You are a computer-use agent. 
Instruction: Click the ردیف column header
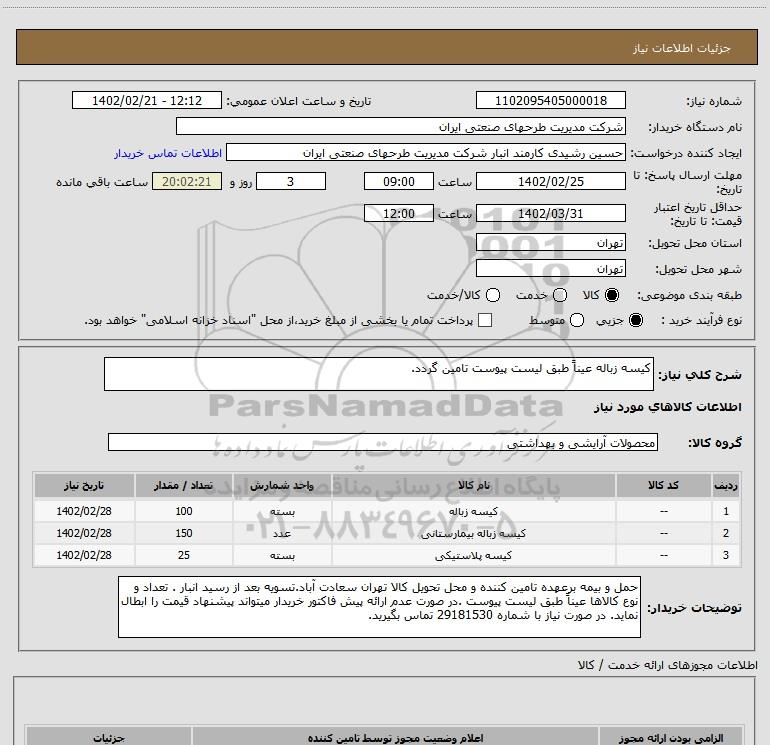(726, 485)
